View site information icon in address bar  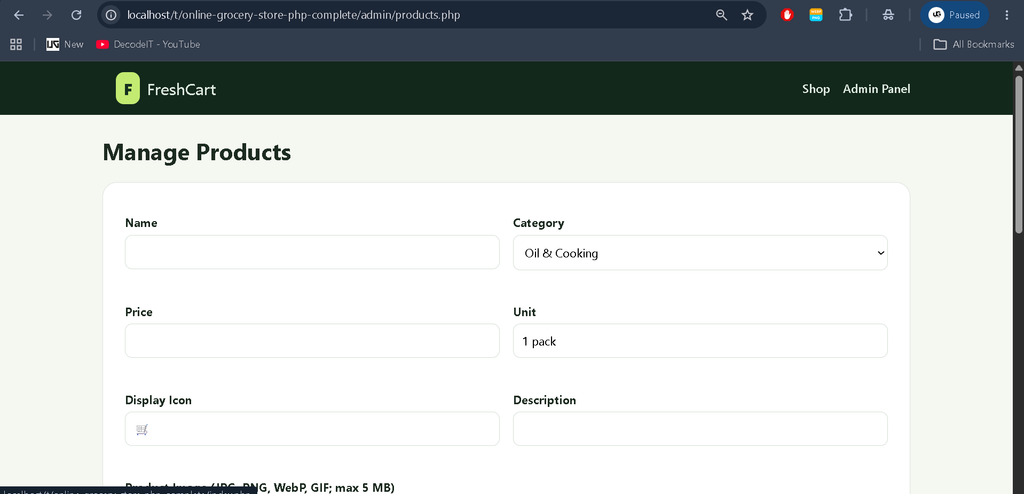112,15
